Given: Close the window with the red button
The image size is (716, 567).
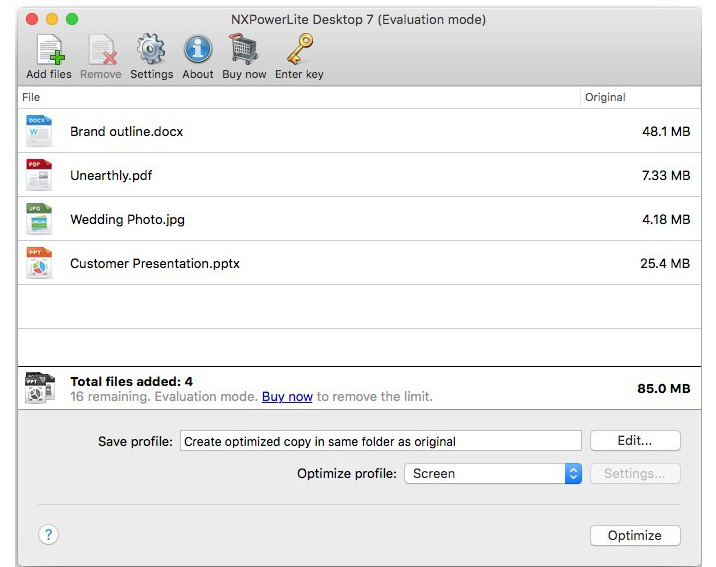Looking at the screenshot, I should coord(32,19).
